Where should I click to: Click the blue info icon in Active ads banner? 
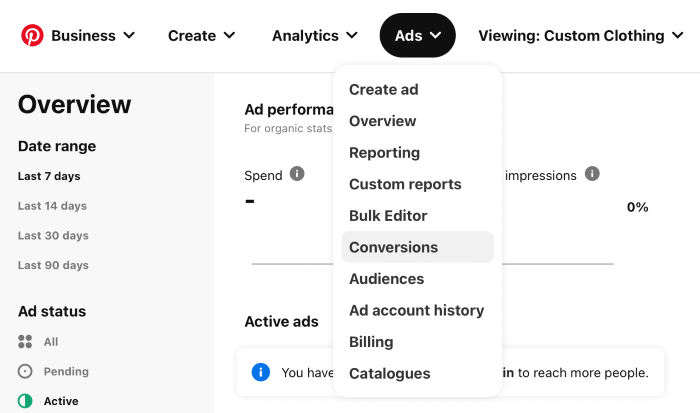point(261,372)
